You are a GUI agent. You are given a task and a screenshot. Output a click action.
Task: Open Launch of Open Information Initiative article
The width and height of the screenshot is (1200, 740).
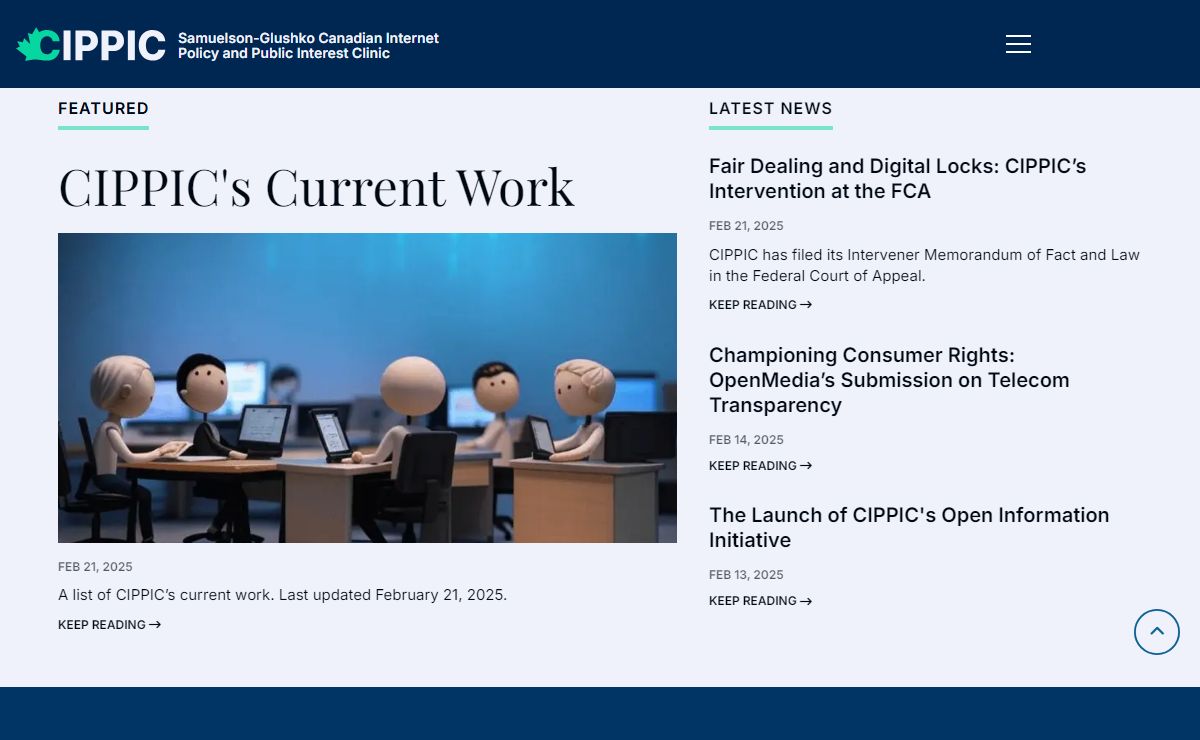coord(909,527)
